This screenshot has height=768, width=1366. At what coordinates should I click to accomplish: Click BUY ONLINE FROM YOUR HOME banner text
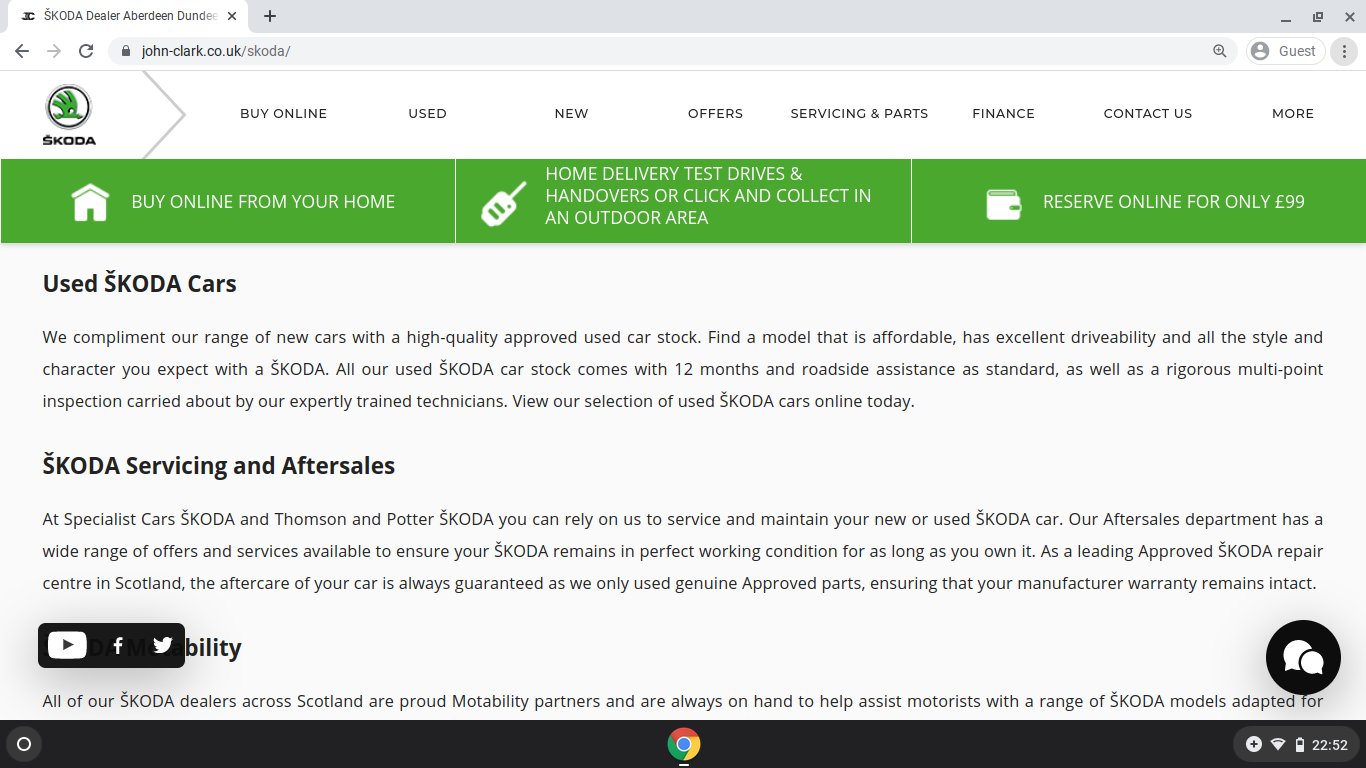click(x=263, y=202)
